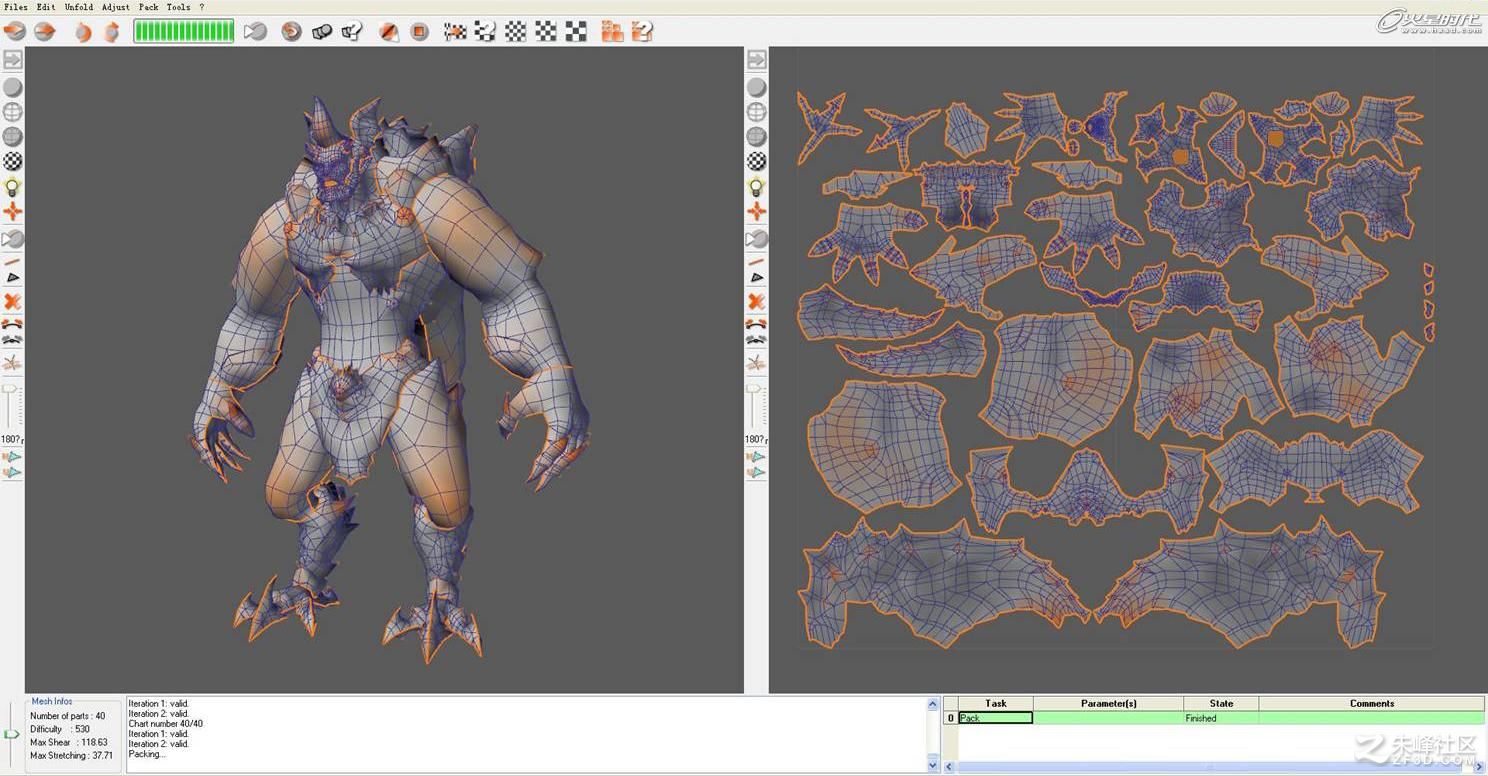Click the orange spiral unfold icon
This screenshot has width=1488, height=776.
pyautogui.click(x=291, y=32)
